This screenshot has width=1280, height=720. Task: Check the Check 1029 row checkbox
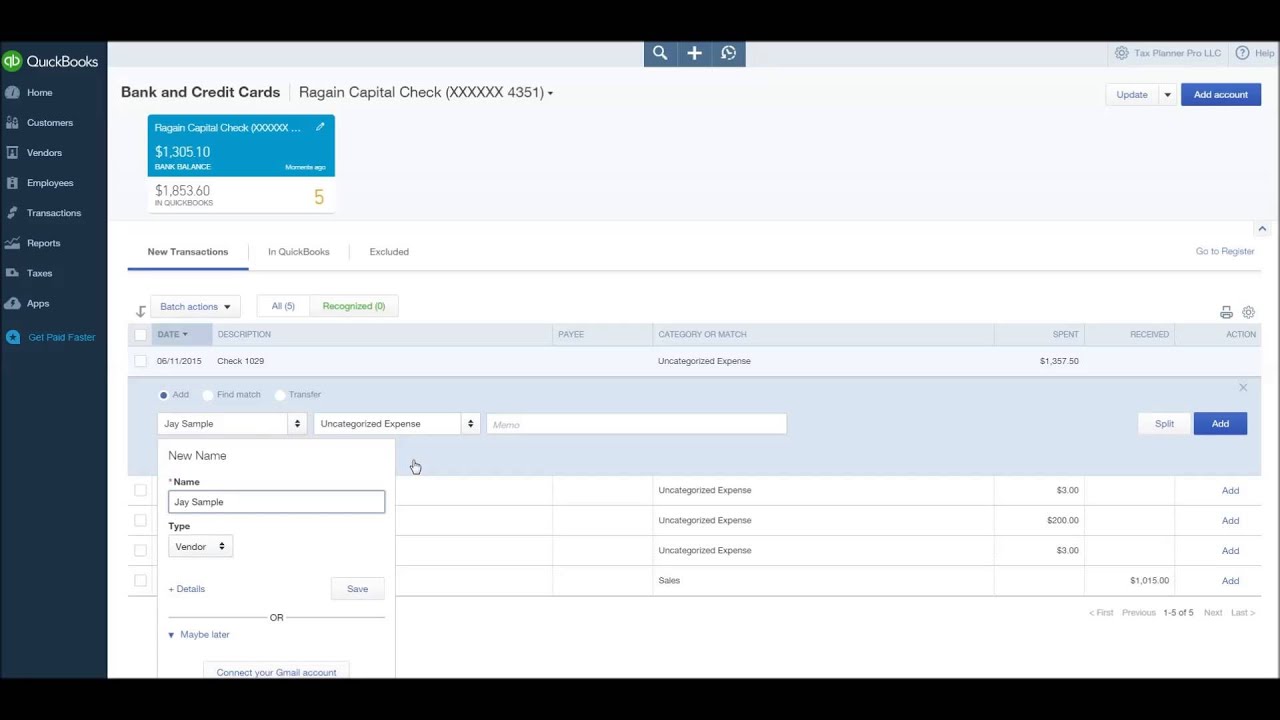point(140,361)
